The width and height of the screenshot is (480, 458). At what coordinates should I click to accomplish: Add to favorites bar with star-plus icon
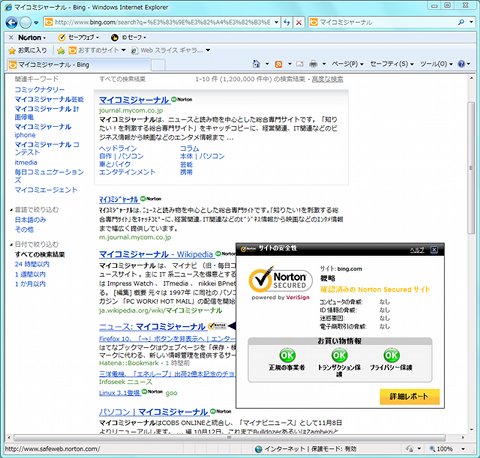61,50
